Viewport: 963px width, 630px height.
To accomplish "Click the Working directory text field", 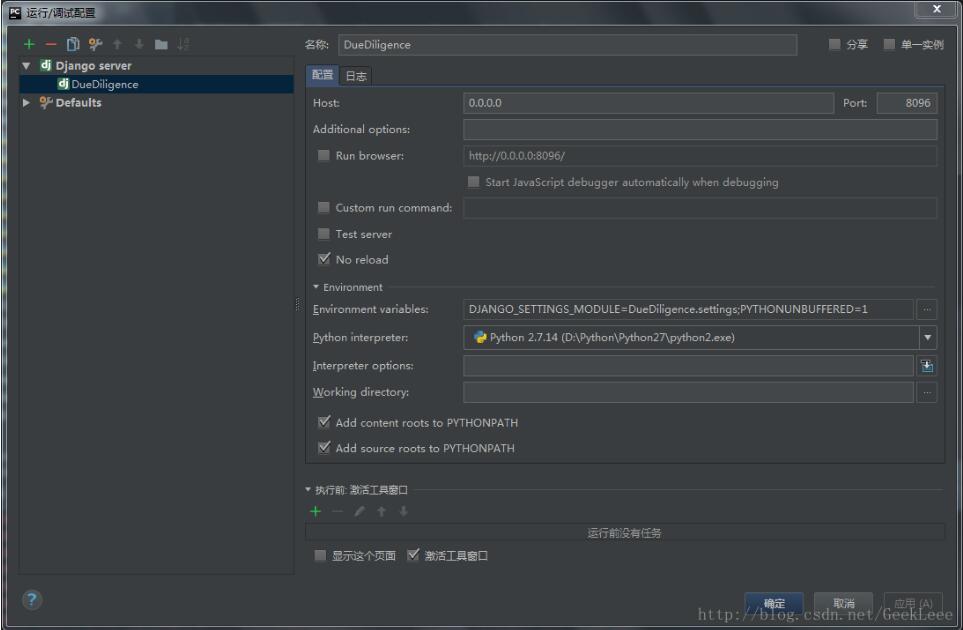I will (x=688, y=392).
